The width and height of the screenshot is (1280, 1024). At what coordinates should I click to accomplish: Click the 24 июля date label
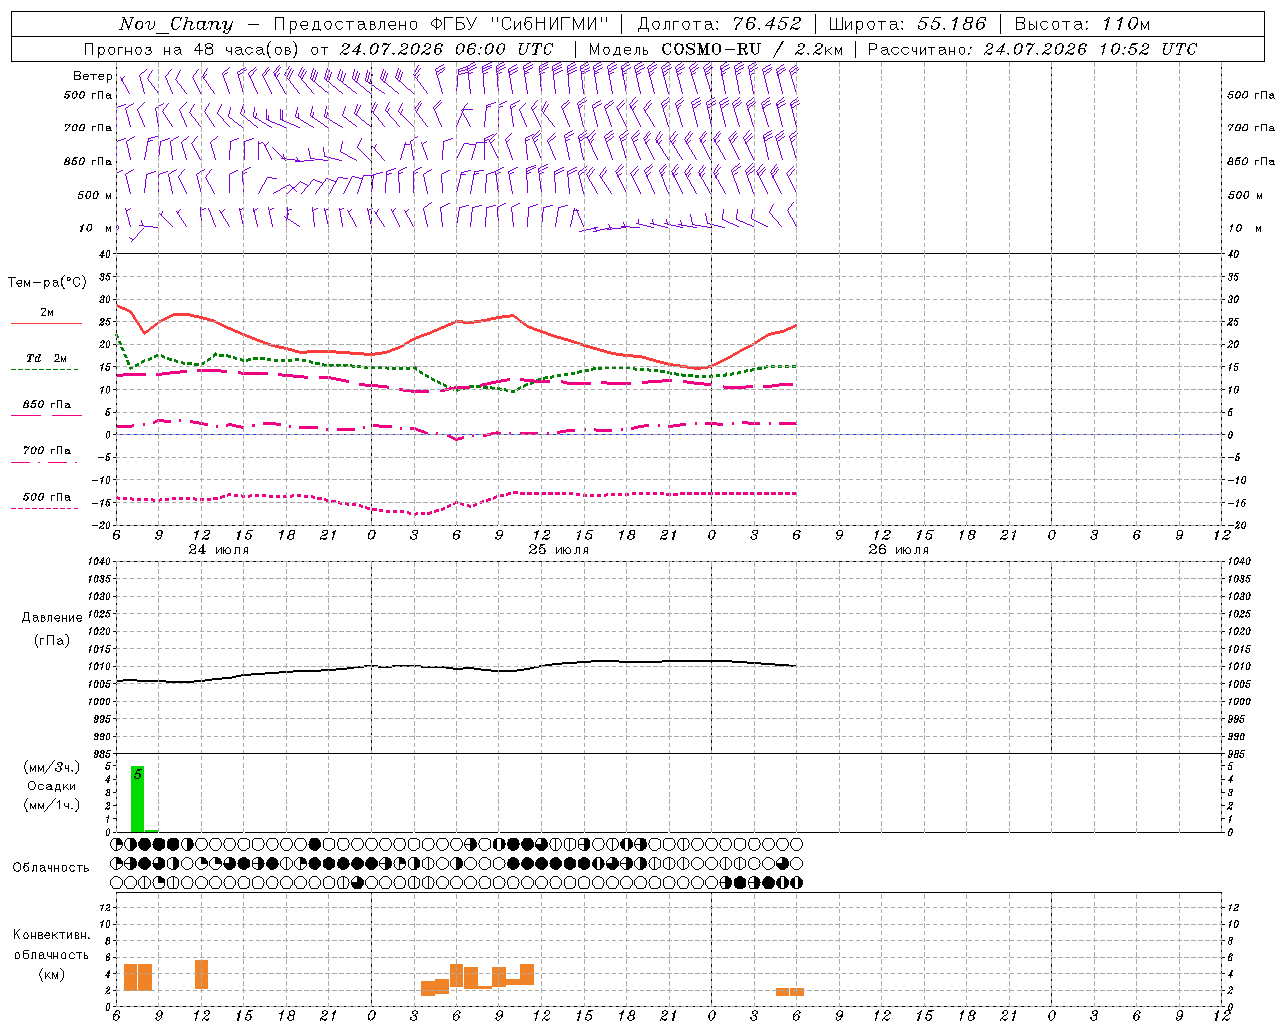click(x=219, y=549)
